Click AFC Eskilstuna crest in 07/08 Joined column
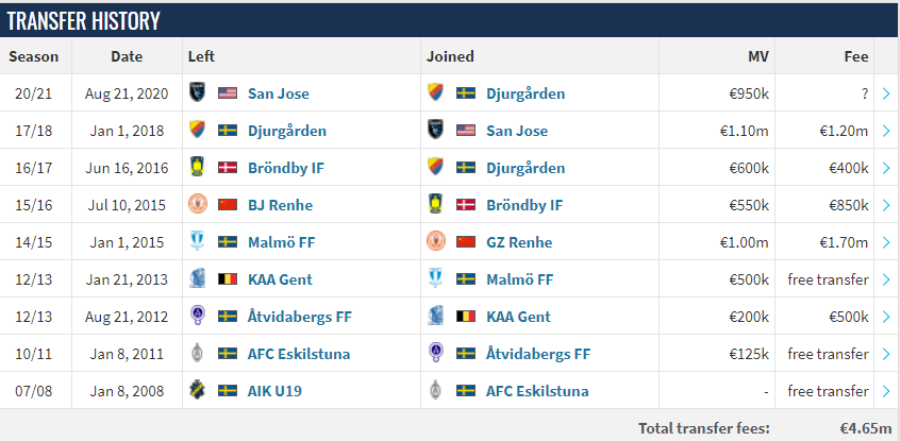 [x=436, y=391]
